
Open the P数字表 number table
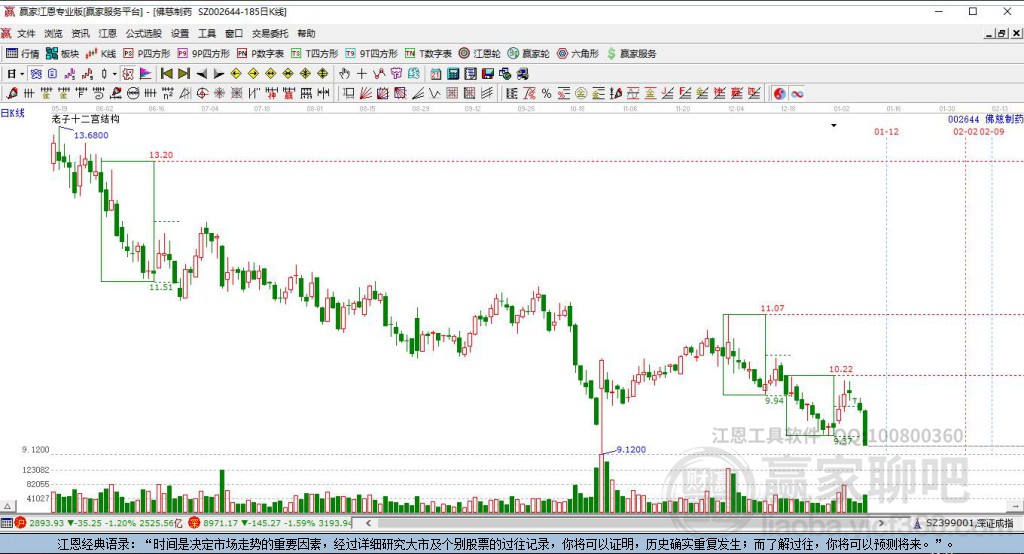coord(261,54)
